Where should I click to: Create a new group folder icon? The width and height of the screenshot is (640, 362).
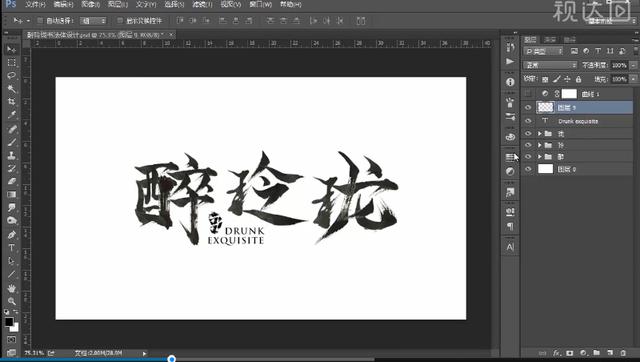597,353
